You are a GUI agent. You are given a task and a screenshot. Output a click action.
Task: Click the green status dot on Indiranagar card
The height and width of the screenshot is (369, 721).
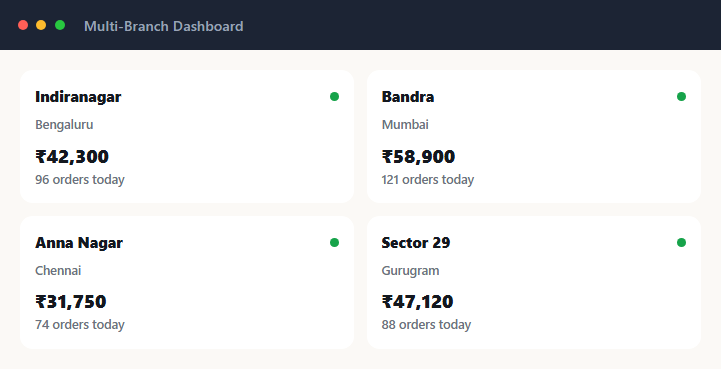pyautogui.click(x=334, y=97)
